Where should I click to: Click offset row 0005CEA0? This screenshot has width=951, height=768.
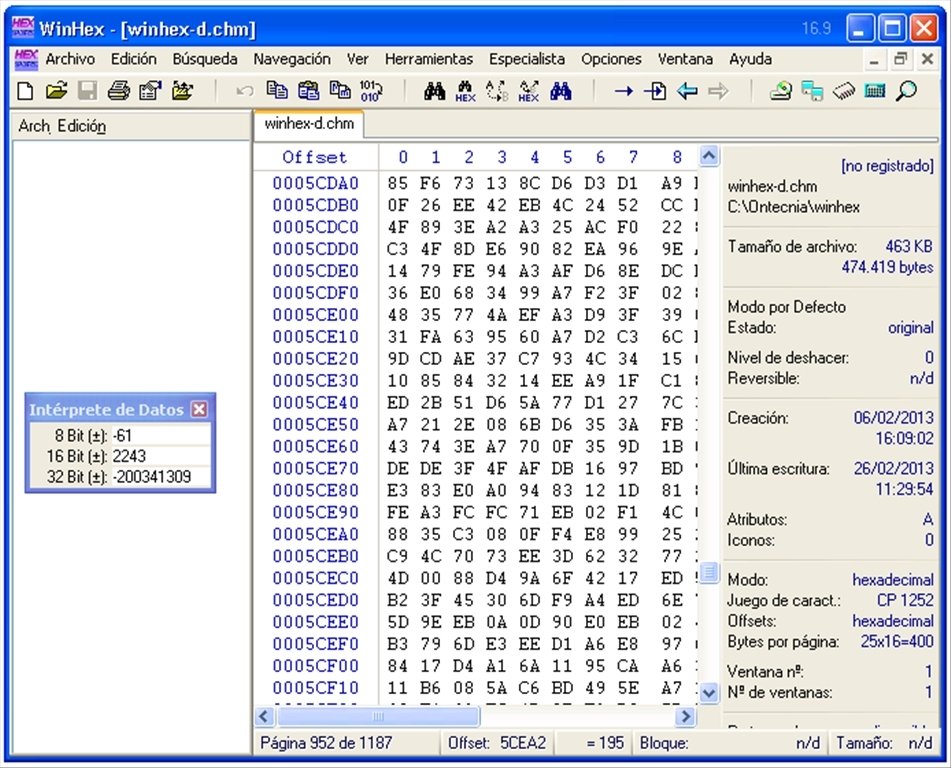(x=316, y=534)
